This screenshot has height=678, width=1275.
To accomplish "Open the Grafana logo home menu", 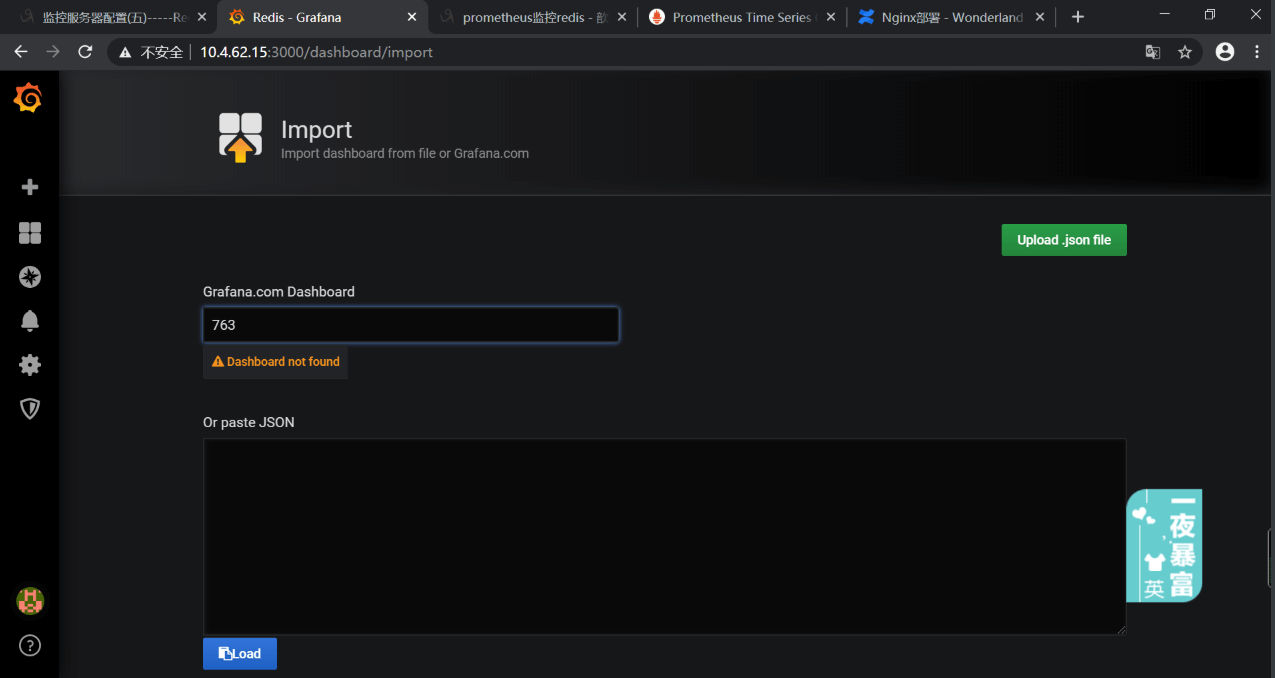I will point(28,98).
